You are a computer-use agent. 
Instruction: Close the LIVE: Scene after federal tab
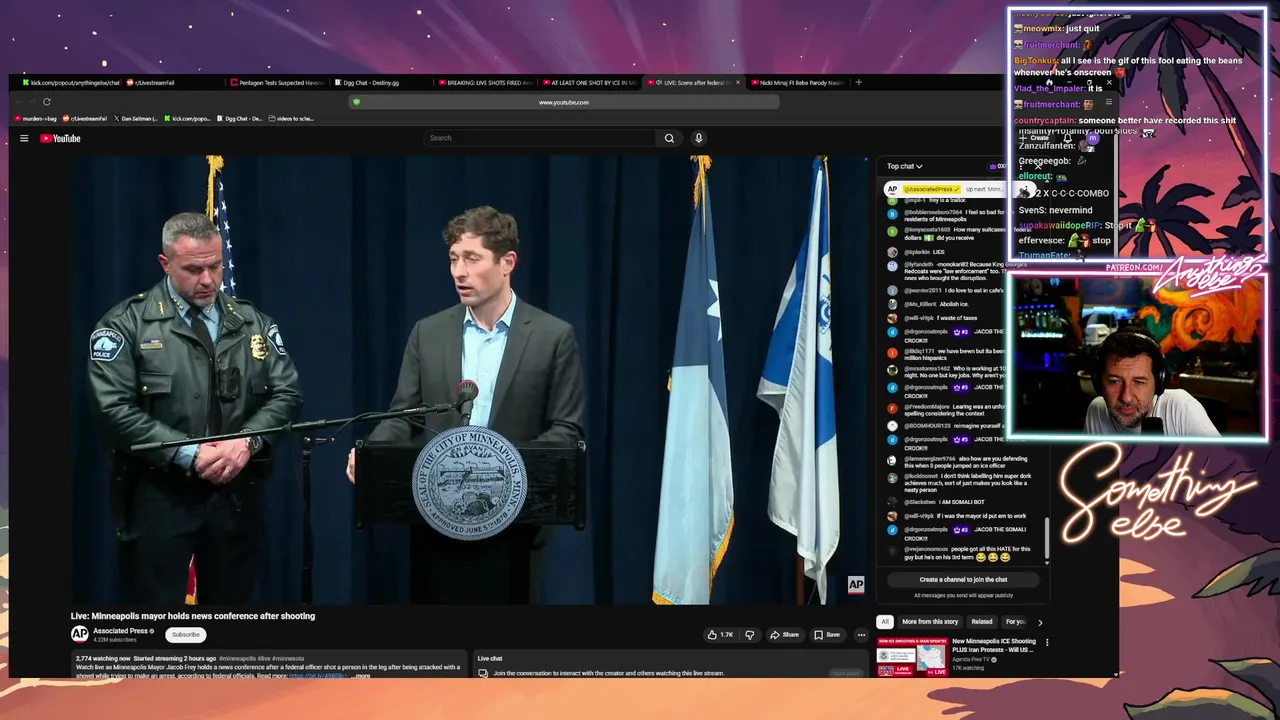(x=738, y=83)
